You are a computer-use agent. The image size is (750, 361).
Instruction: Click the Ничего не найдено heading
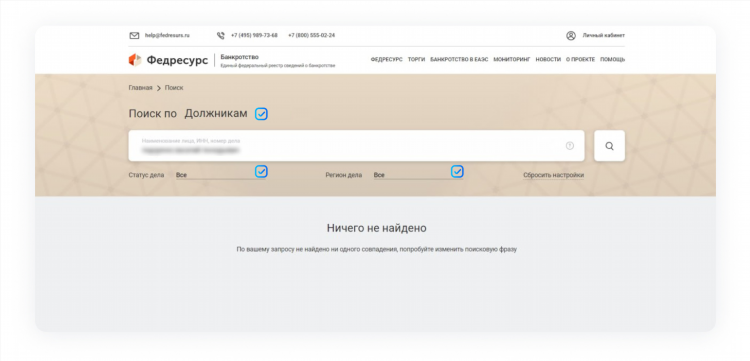click(x=376, y=228)
